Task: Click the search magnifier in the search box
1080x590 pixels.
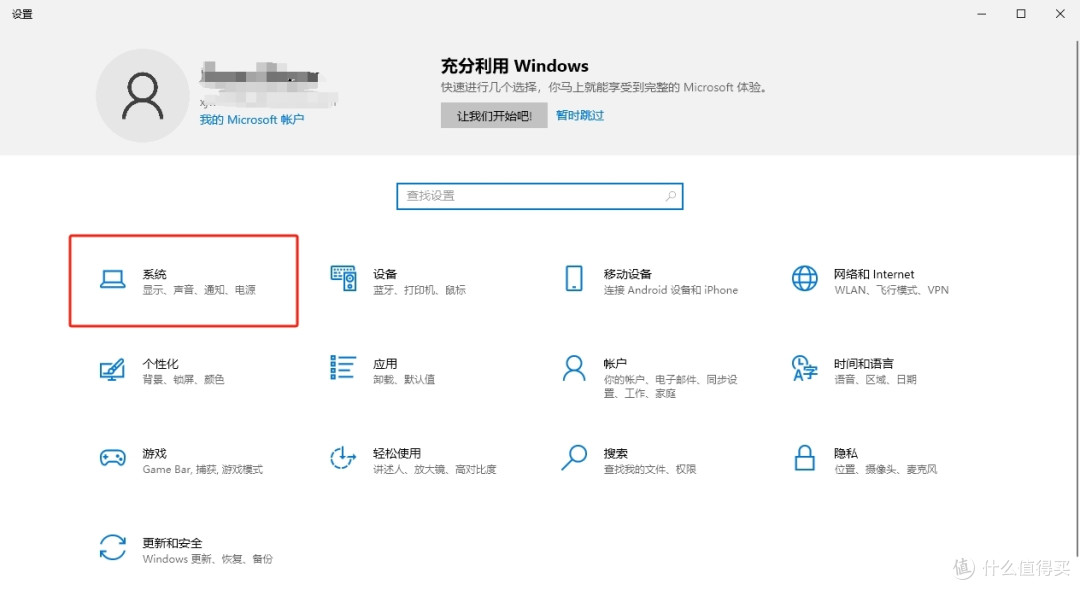Action: point(671,196)
